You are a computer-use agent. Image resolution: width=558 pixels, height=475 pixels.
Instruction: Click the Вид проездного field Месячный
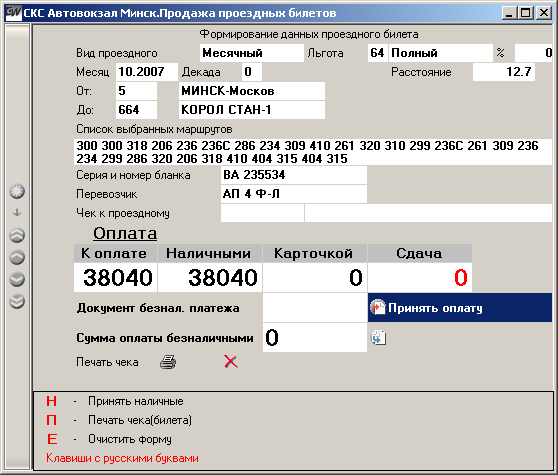[252, 53]
